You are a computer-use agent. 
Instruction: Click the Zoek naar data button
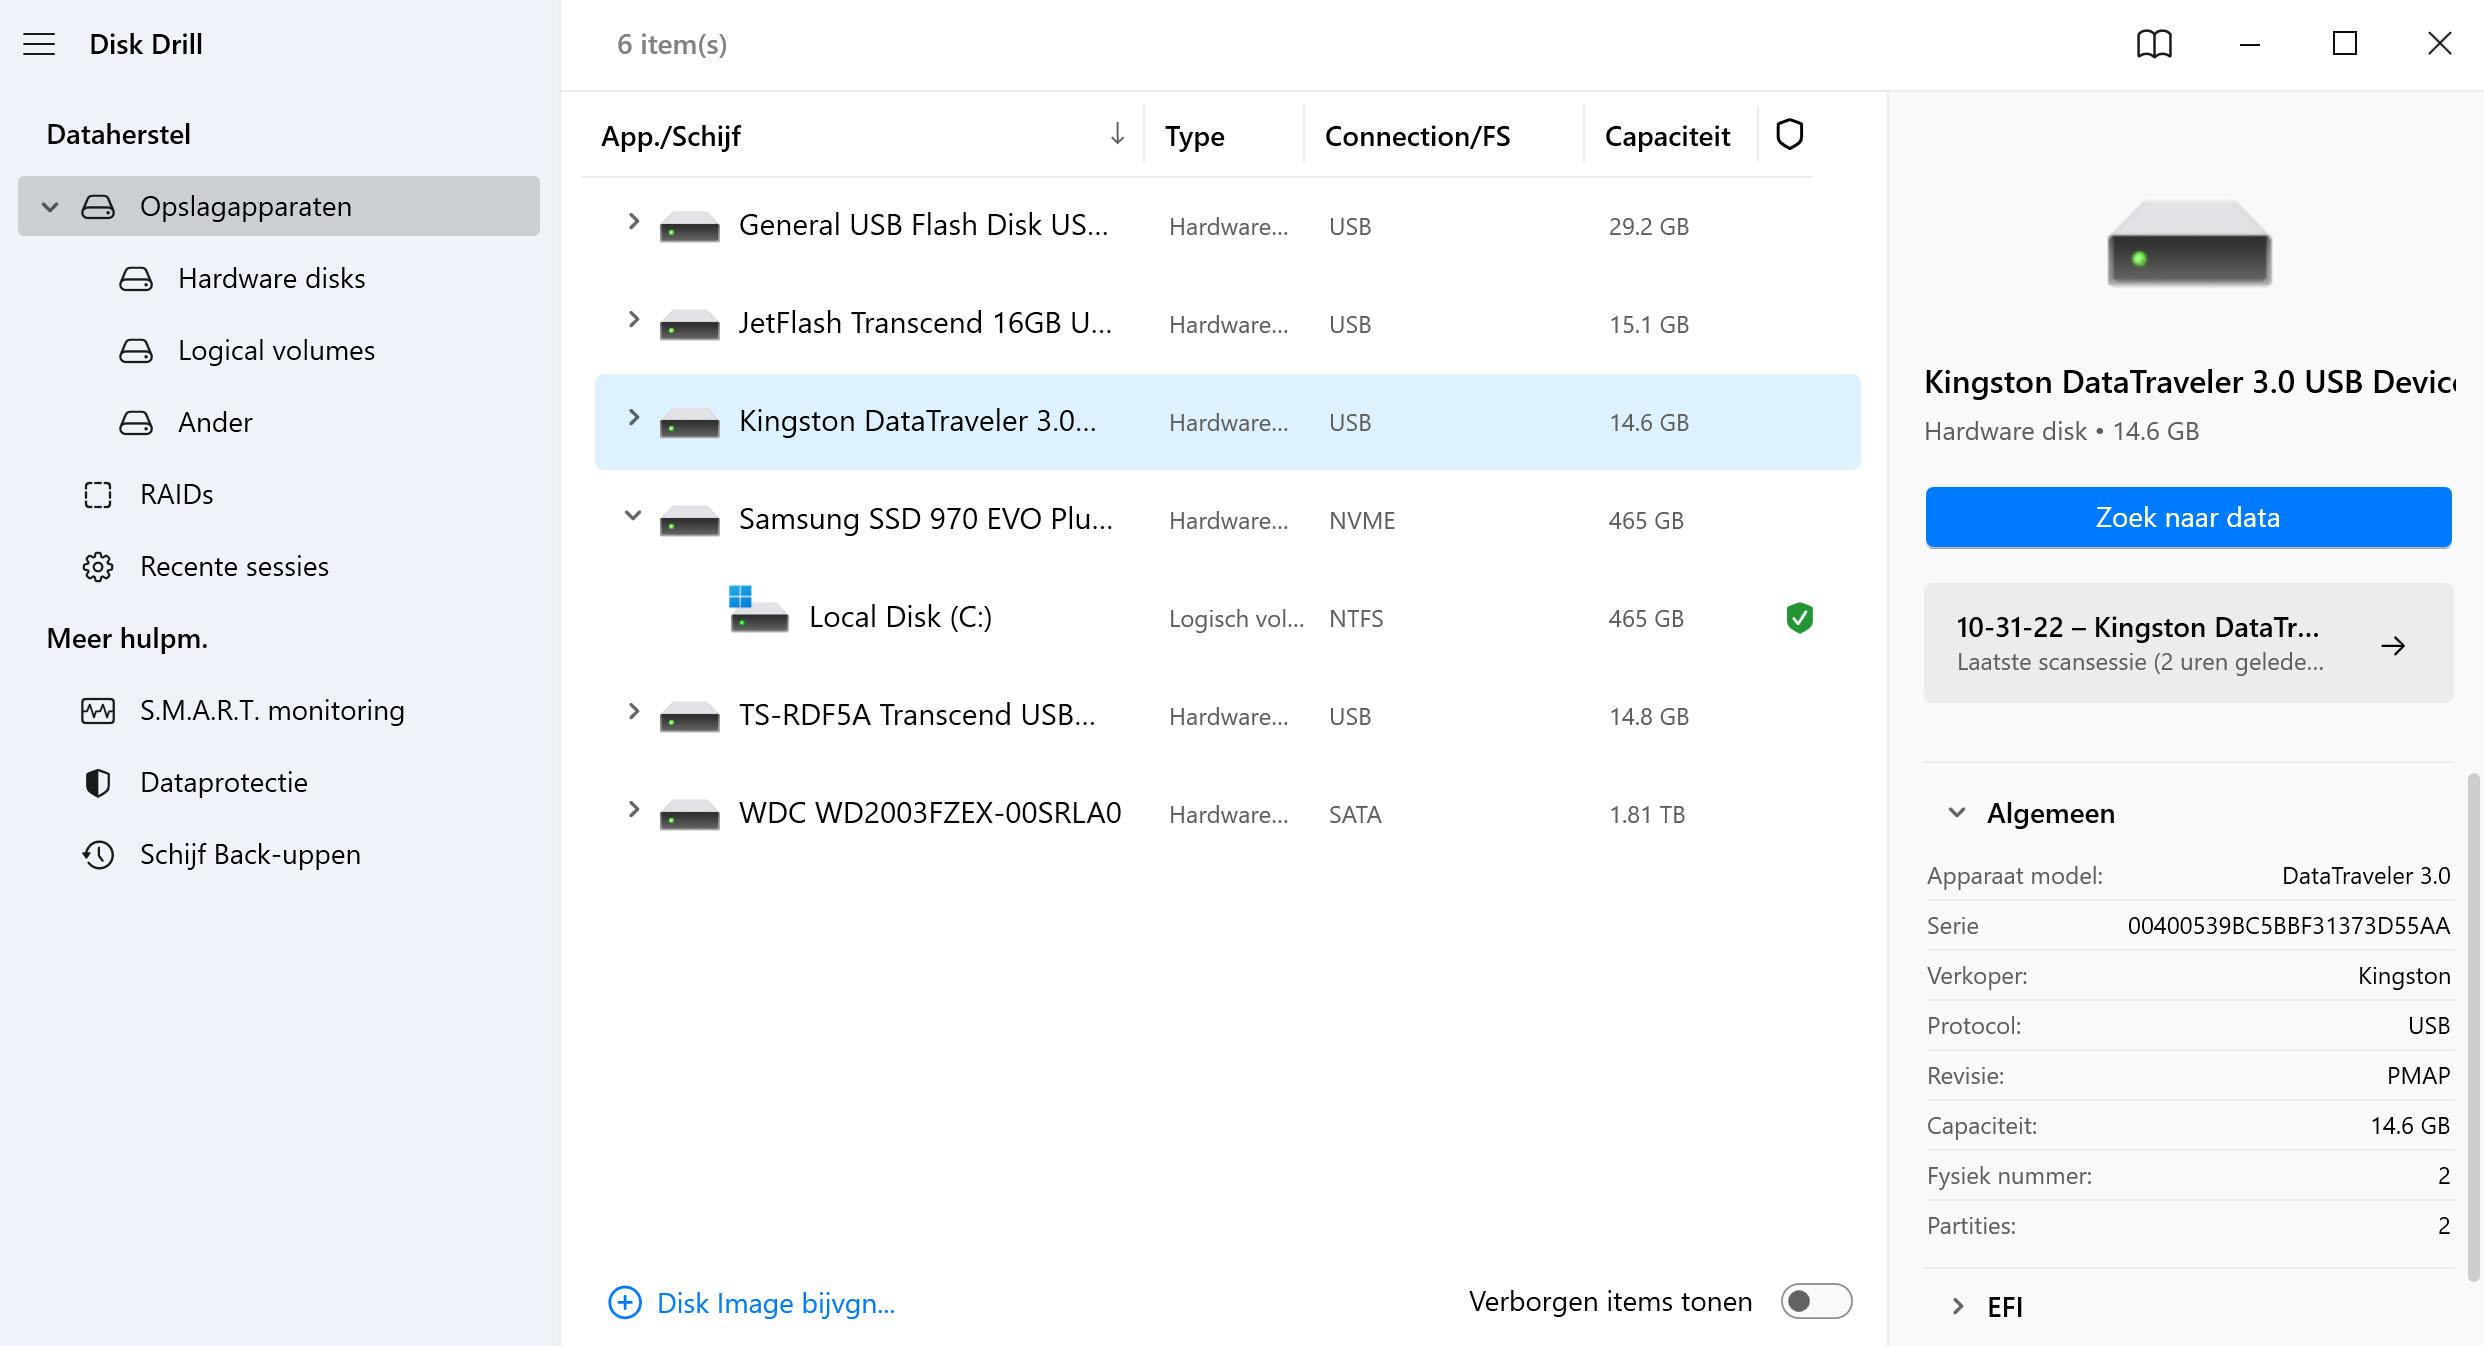2188,518
